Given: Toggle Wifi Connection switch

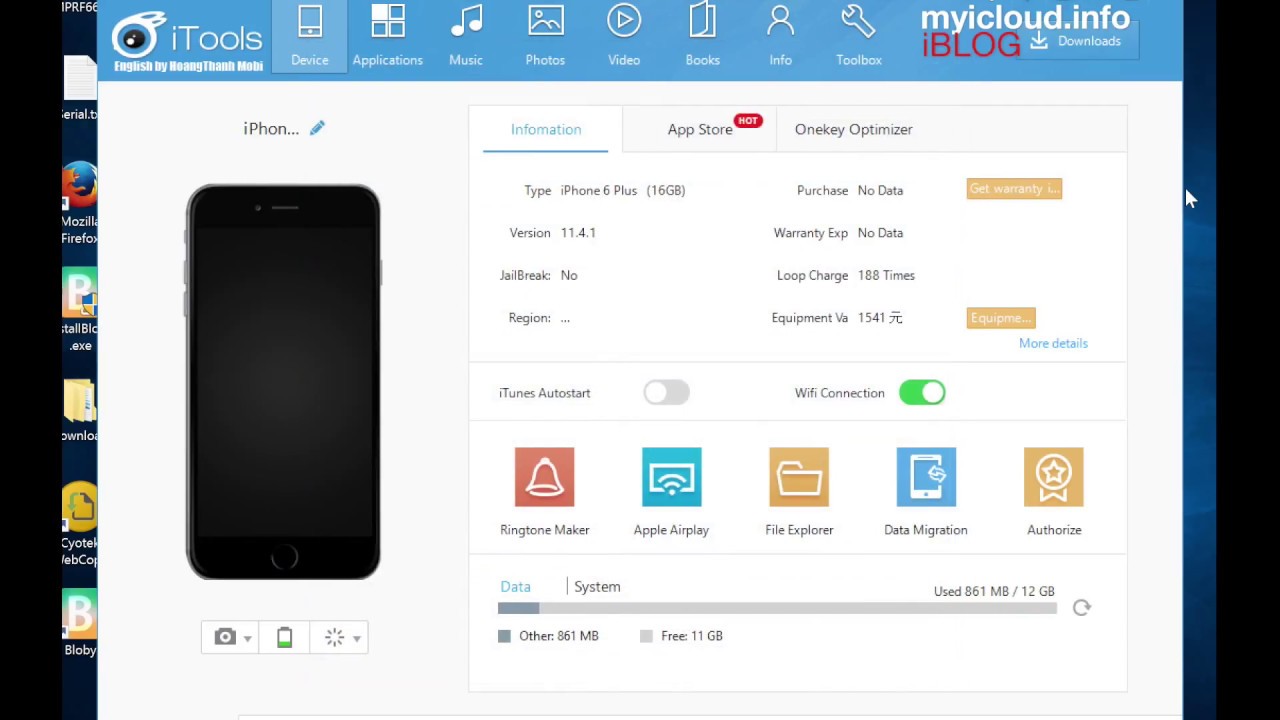Looking at the screenshot, I should pyautogui.click(x=922, y=393).
